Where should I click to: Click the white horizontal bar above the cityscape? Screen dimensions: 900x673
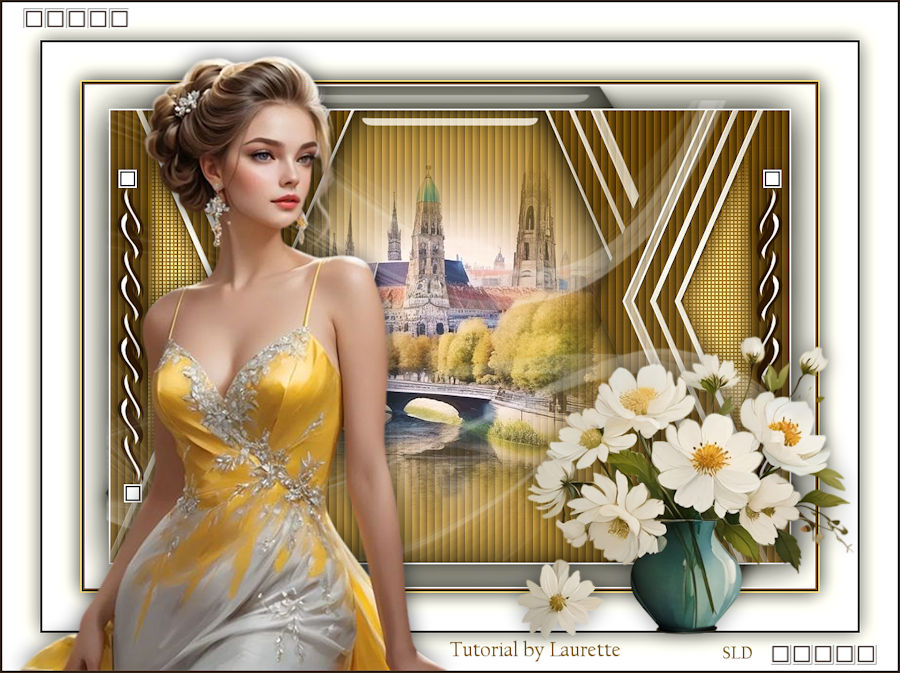click(449, 122)
